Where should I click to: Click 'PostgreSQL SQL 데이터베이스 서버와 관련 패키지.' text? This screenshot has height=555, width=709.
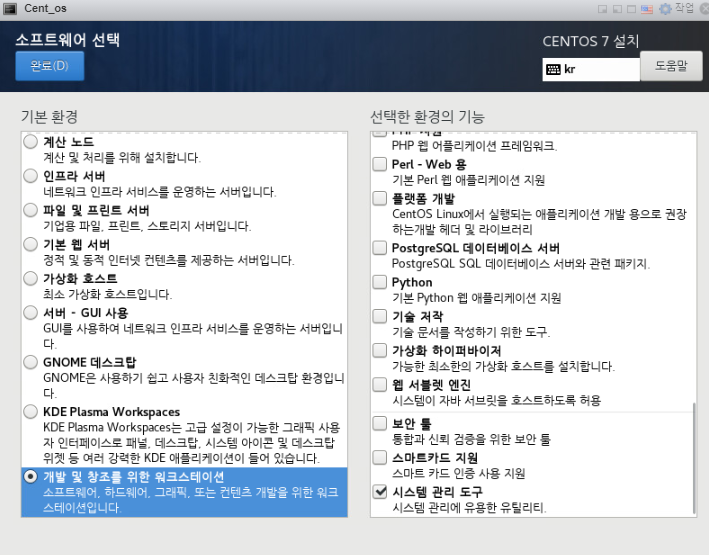520,264
